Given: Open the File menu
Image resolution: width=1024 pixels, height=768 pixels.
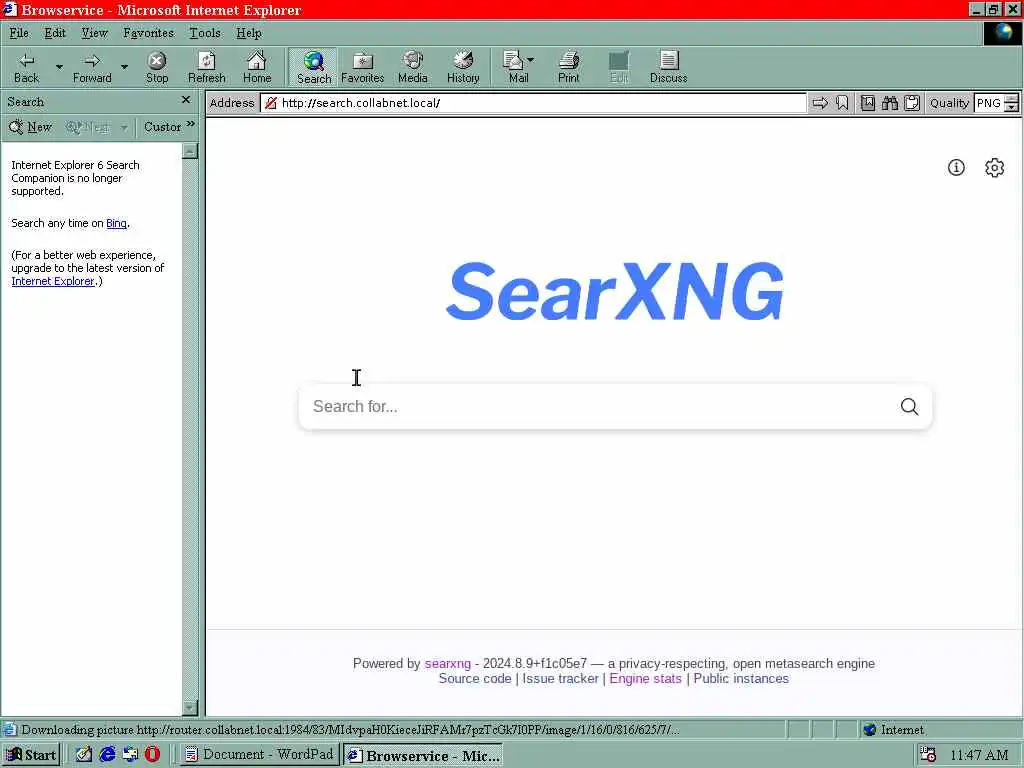Looking at the screenshot, I should [x=19, y=33].
